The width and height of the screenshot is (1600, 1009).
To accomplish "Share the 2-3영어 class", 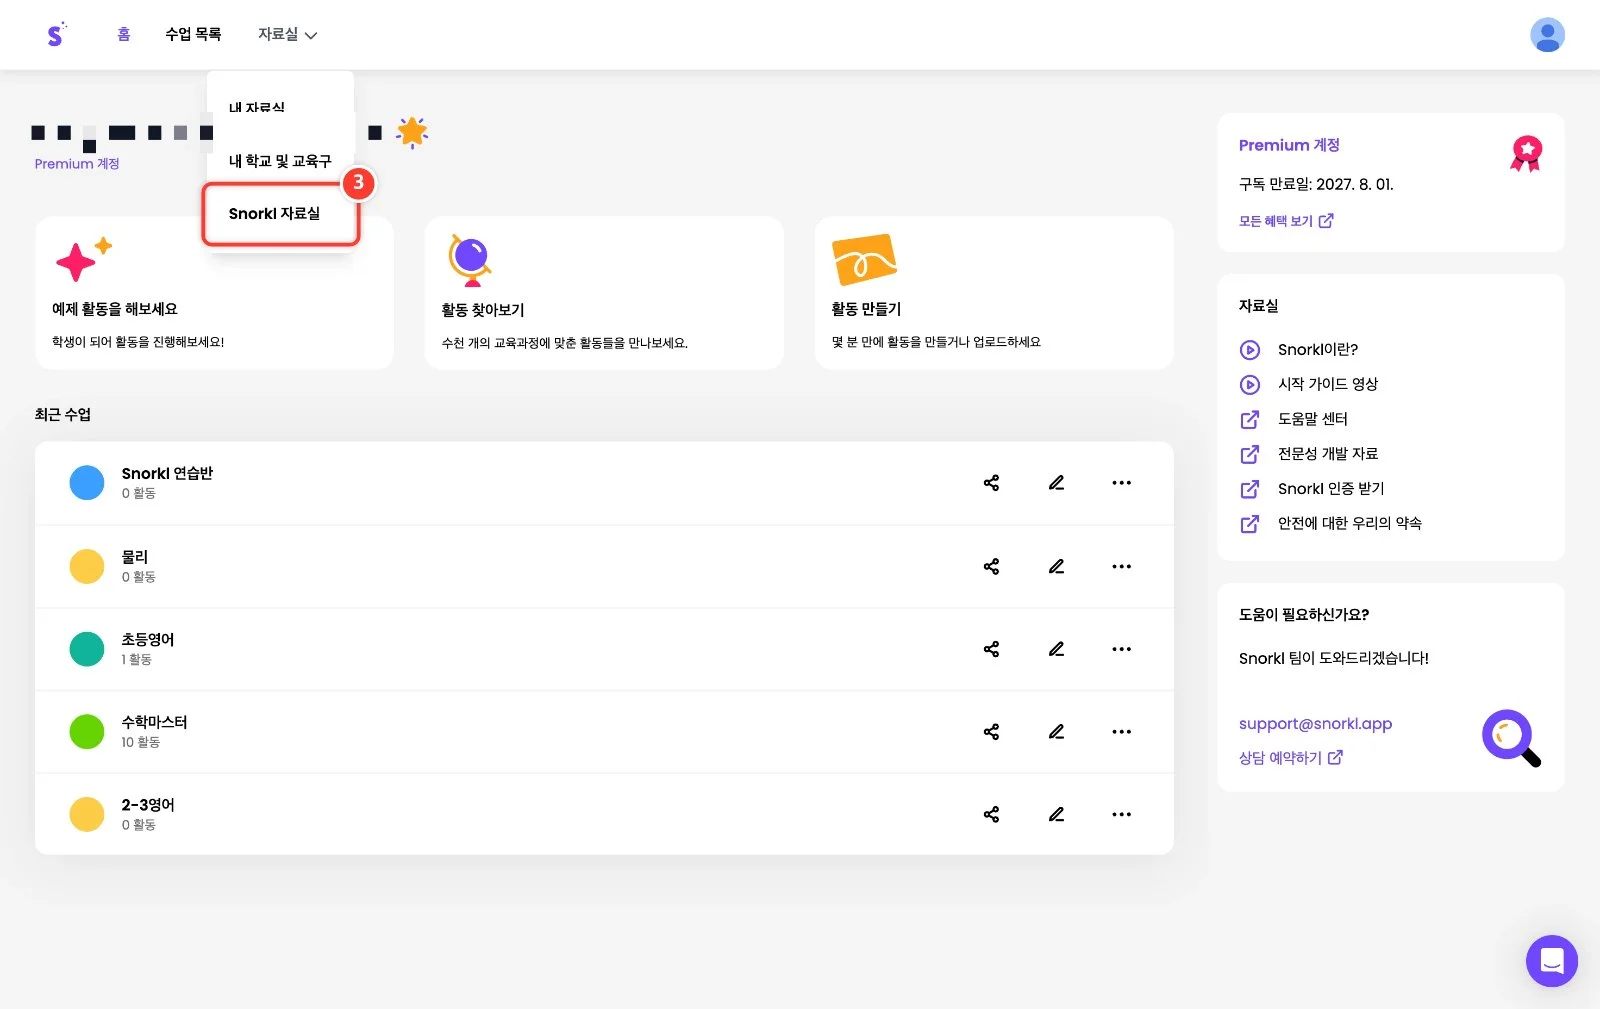I will (991, 815).
